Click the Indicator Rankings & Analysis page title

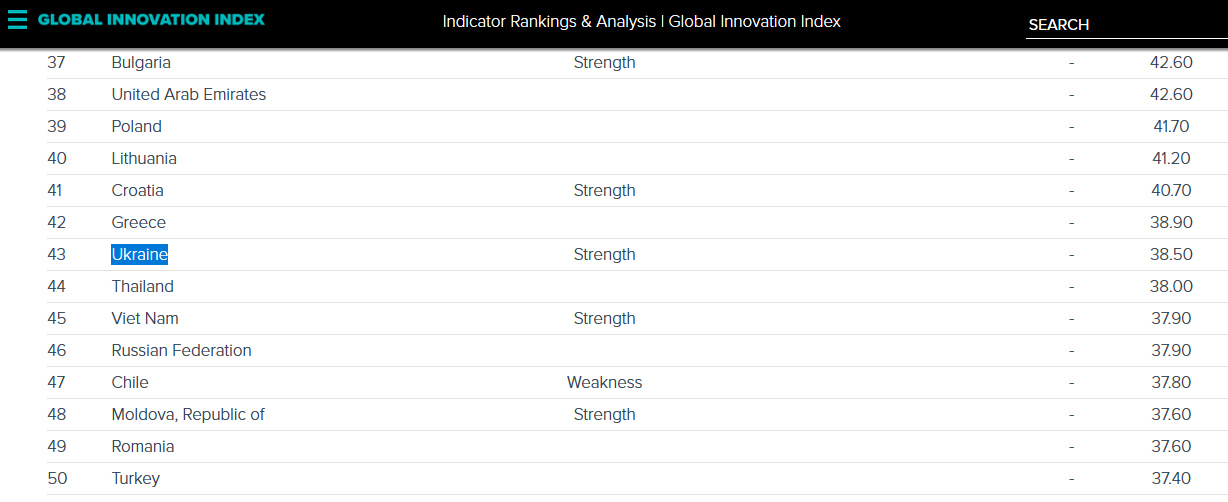pyautogui.click(x=642, y=21)
